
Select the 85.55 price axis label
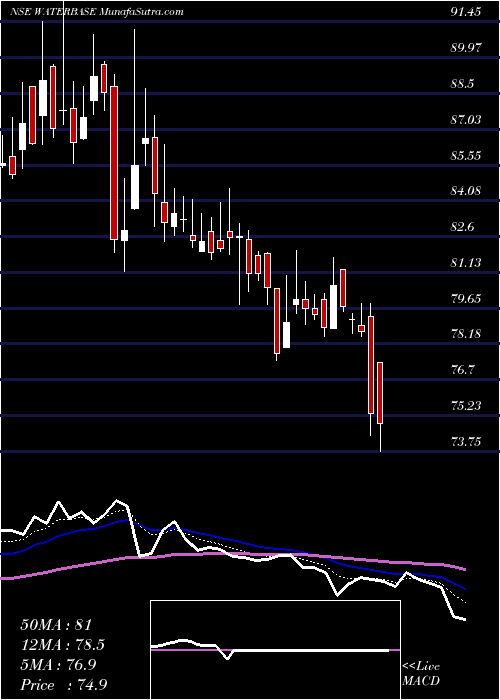(466, 155)
